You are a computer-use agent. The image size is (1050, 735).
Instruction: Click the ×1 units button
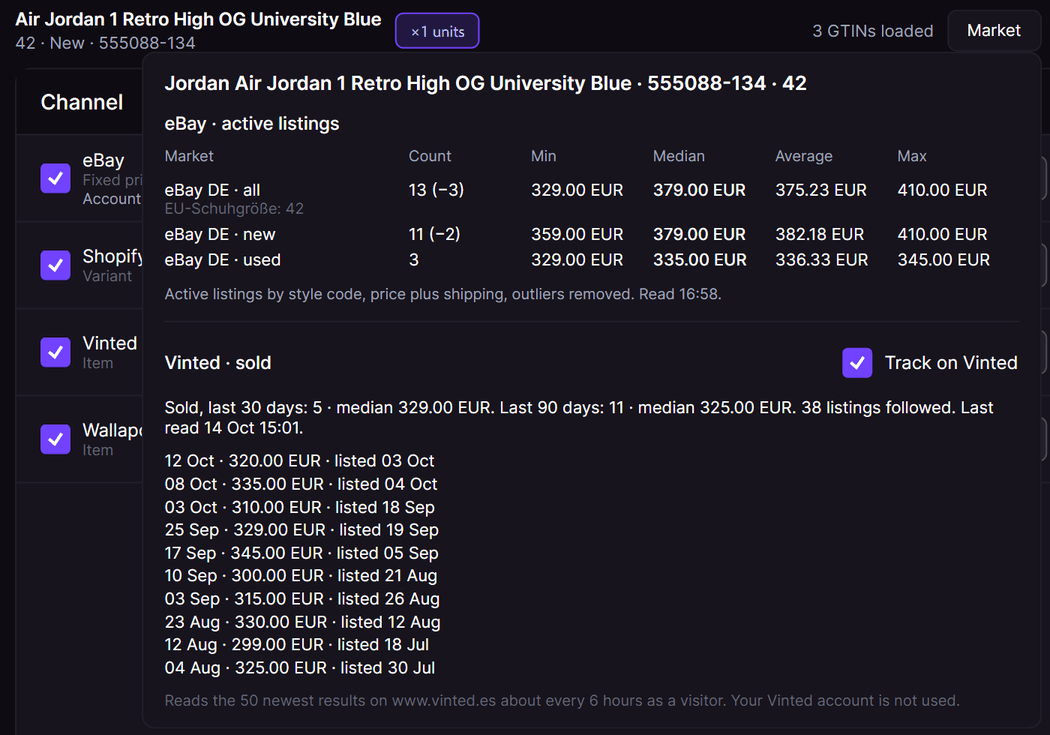pyautogui.click(x=437, y=31)
